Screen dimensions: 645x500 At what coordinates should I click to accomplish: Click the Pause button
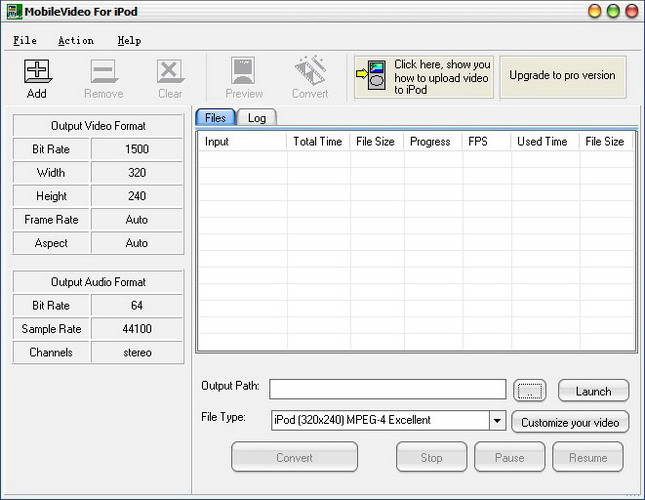[510, 457]
